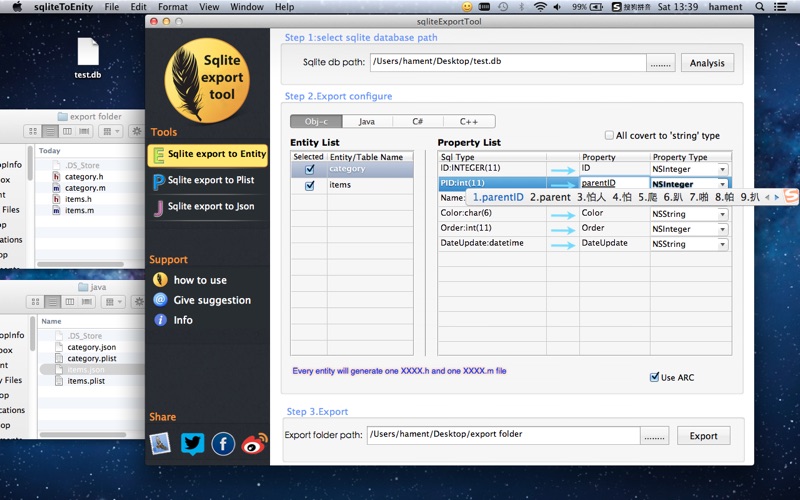Open ID property type dropdown
800x500 pixels.
(x=722, y=169)
